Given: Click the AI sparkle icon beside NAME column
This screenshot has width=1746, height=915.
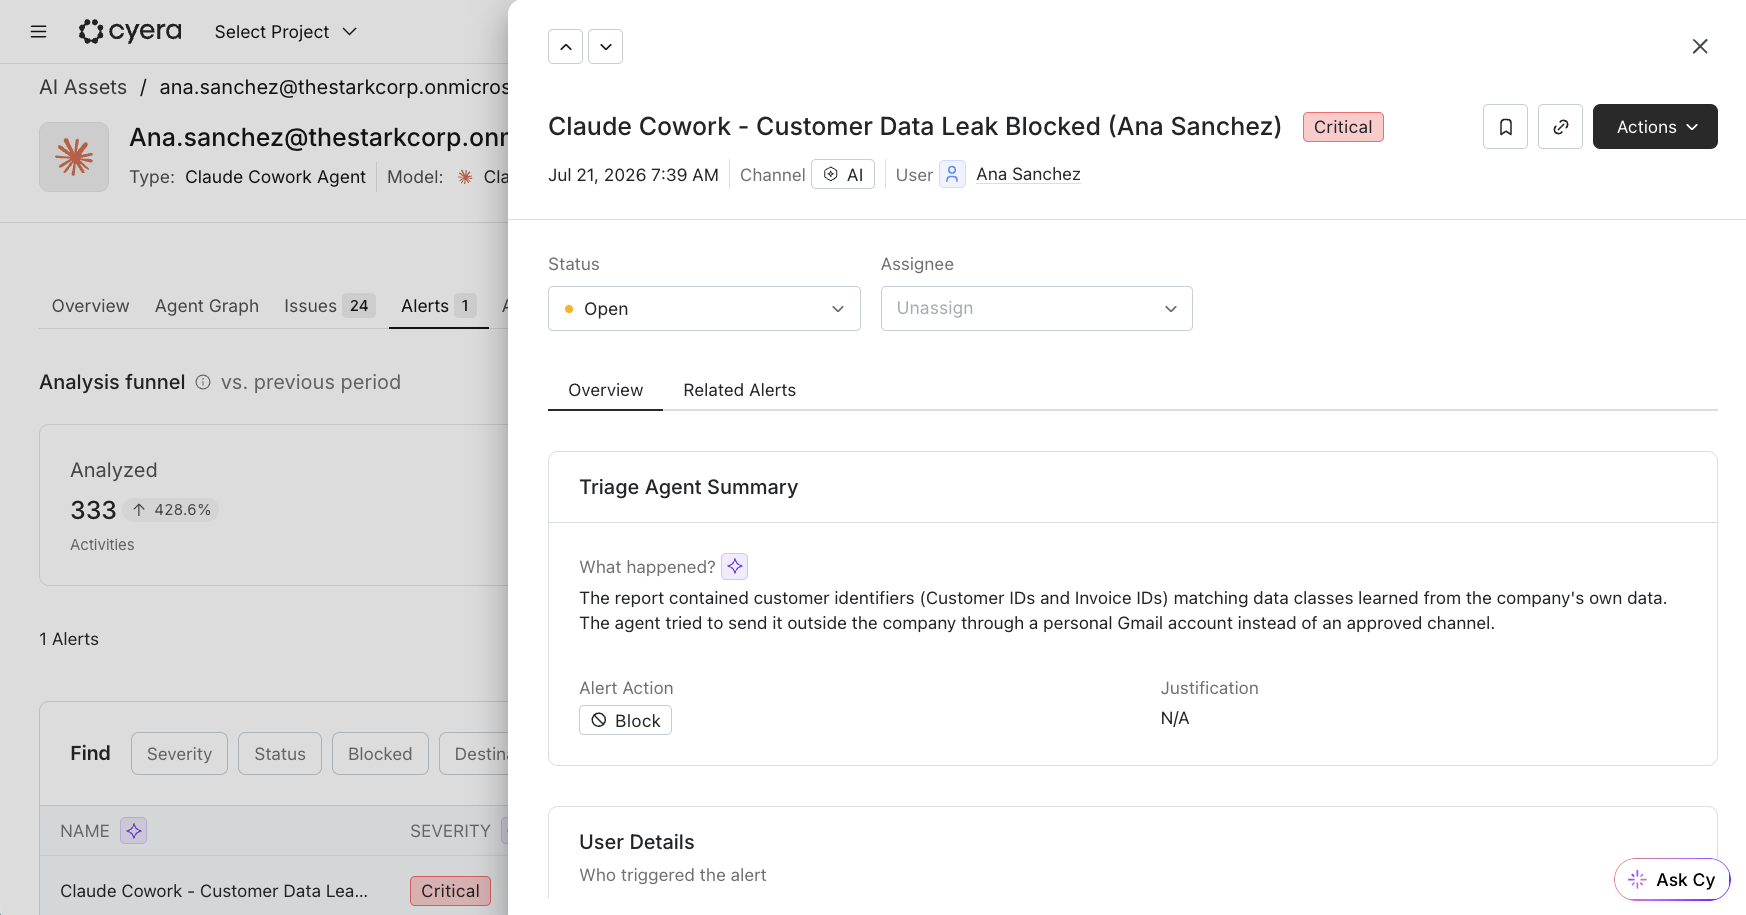Looking at the screenshot, I should [x=134, y=831].
